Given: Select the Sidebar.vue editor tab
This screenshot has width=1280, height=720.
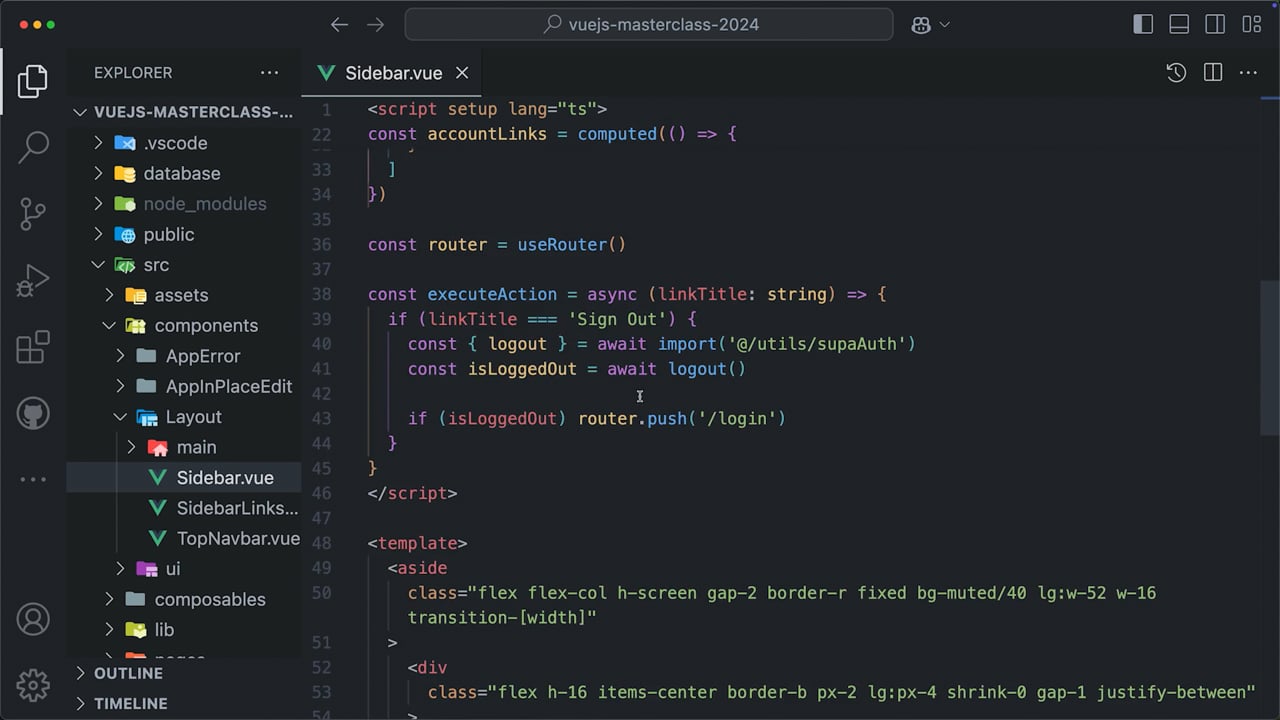Looking at the screenshot, I should [x=393, y=73].
